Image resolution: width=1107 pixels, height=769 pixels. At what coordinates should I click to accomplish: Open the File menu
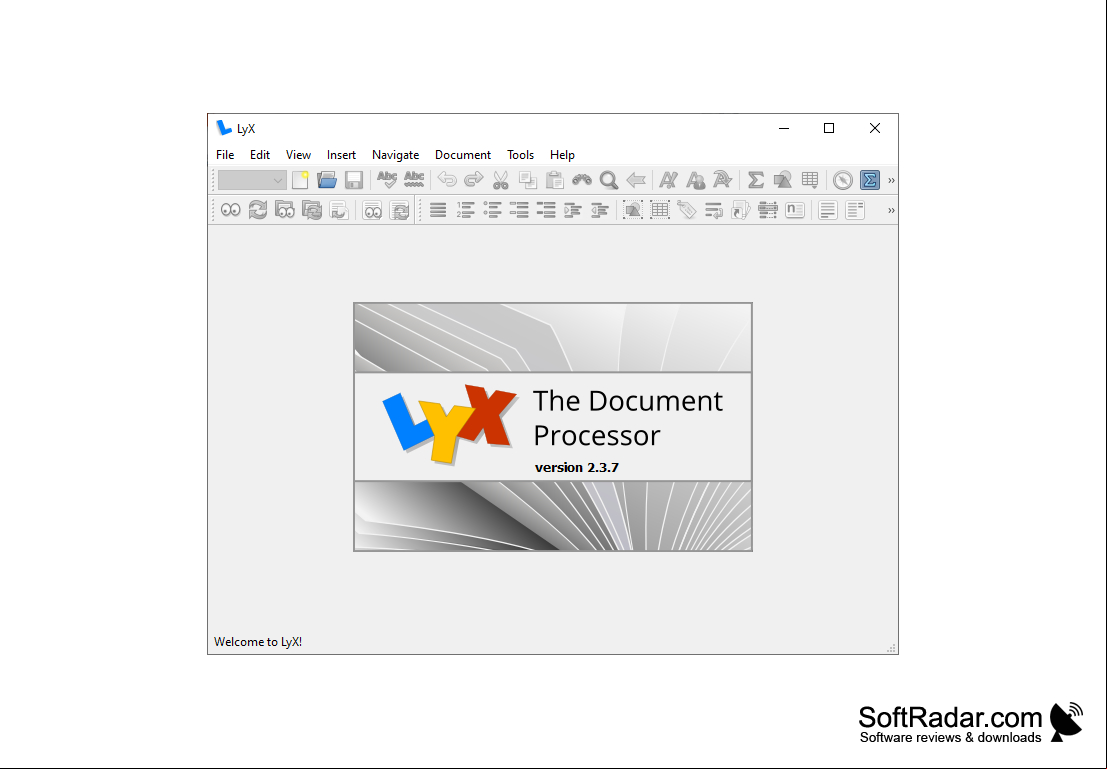click(225, 155)
